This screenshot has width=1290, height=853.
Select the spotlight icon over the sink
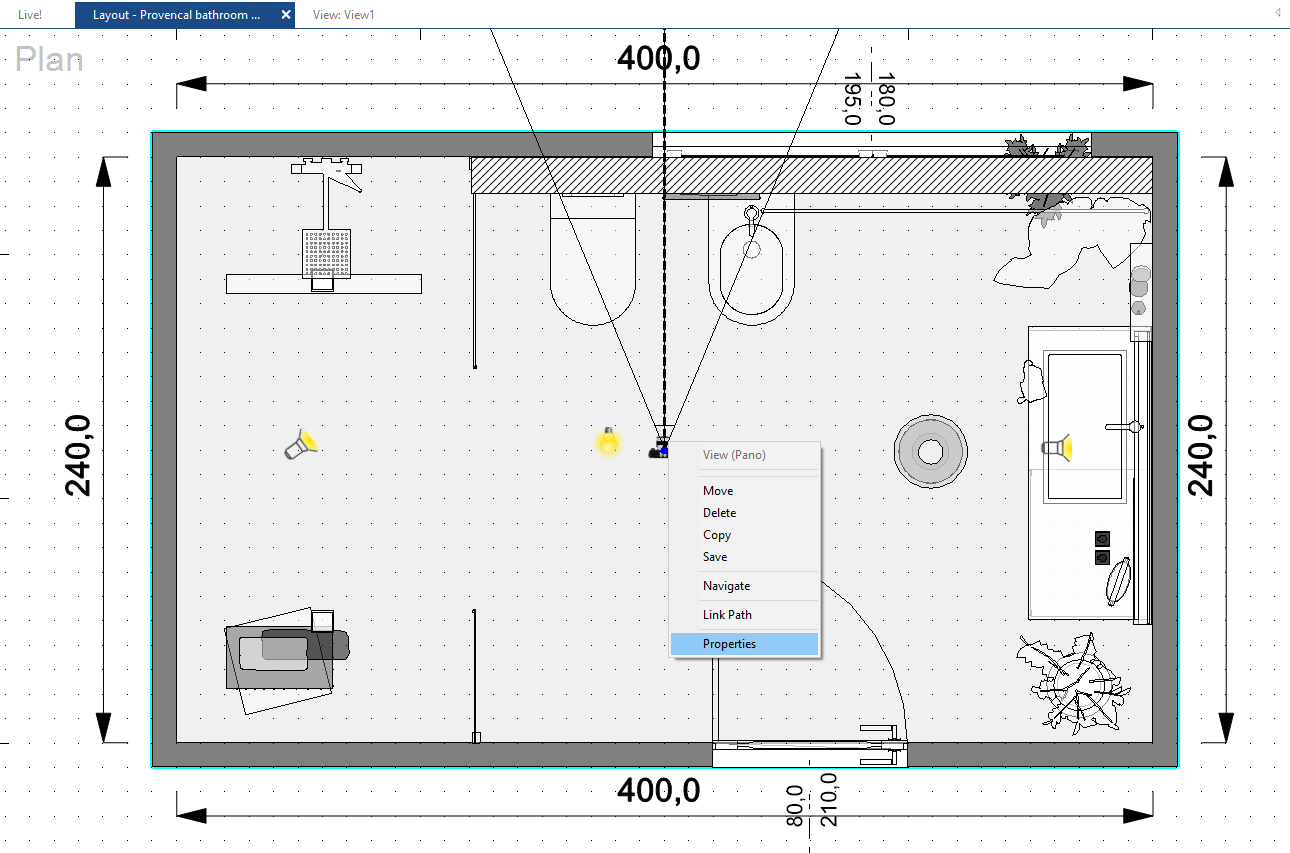click(1058, 447)
